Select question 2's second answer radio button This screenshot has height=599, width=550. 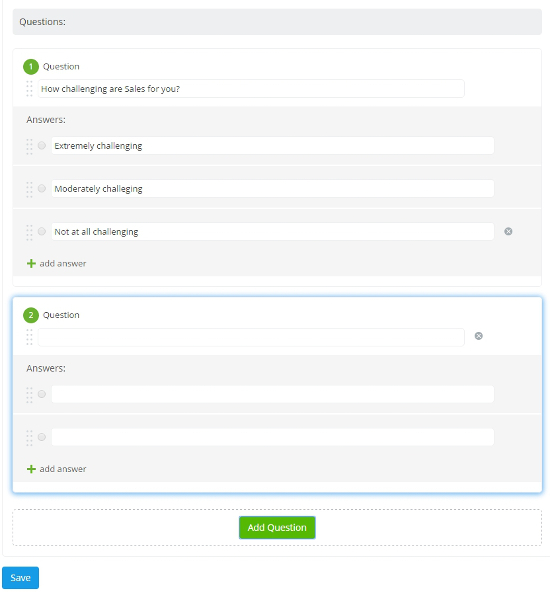[42, 437]
